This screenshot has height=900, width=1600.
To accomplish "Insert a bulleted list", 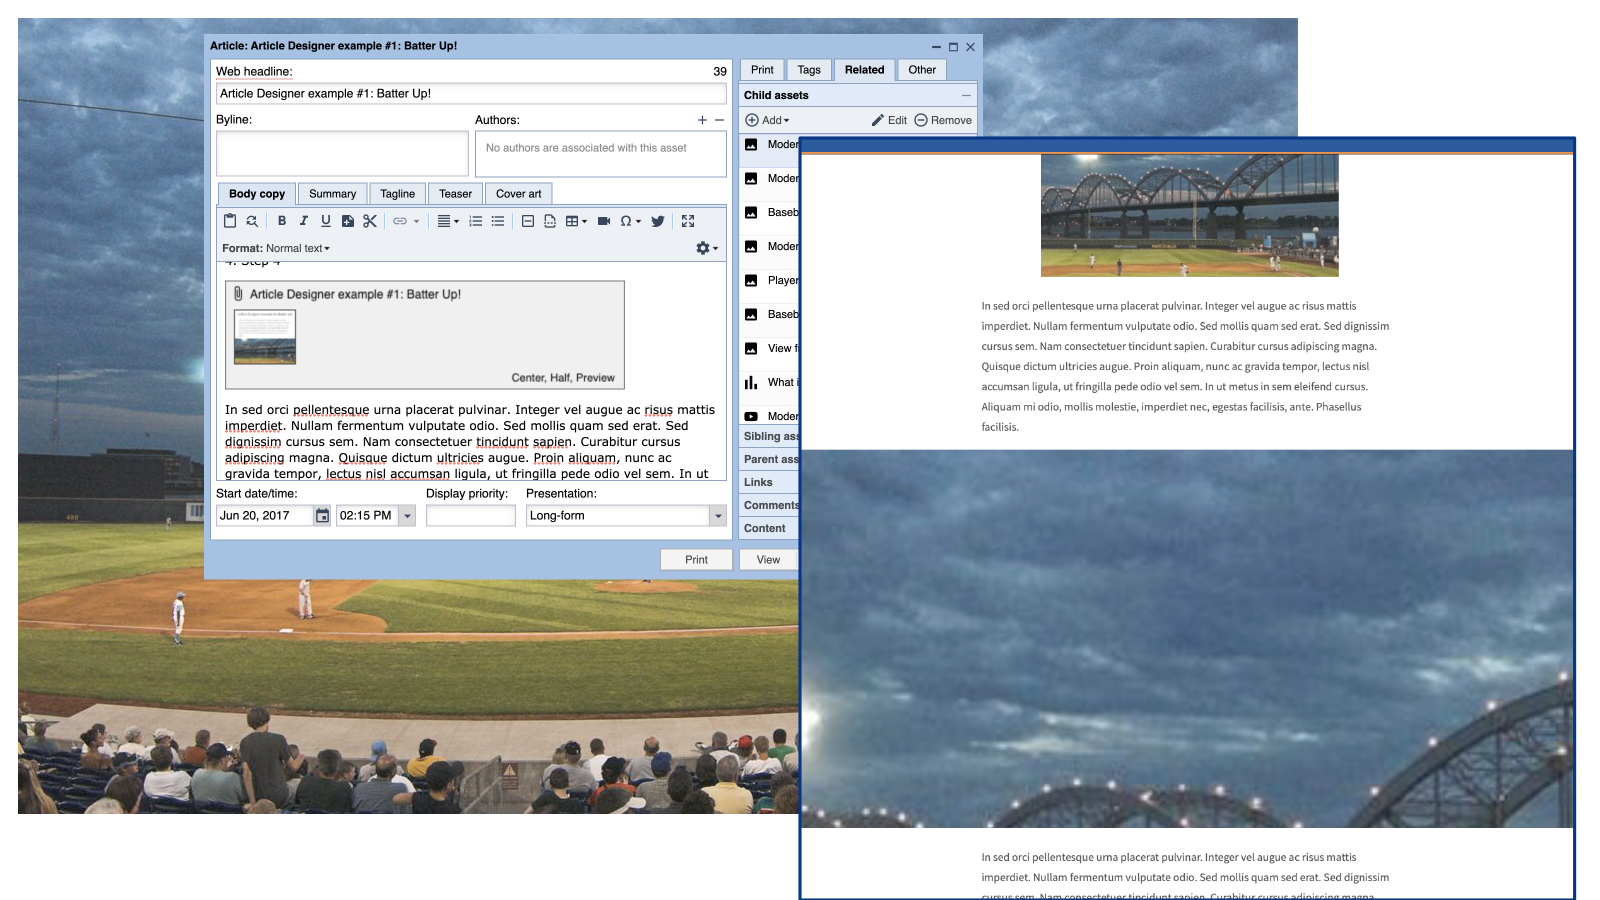I will [498, 221].
